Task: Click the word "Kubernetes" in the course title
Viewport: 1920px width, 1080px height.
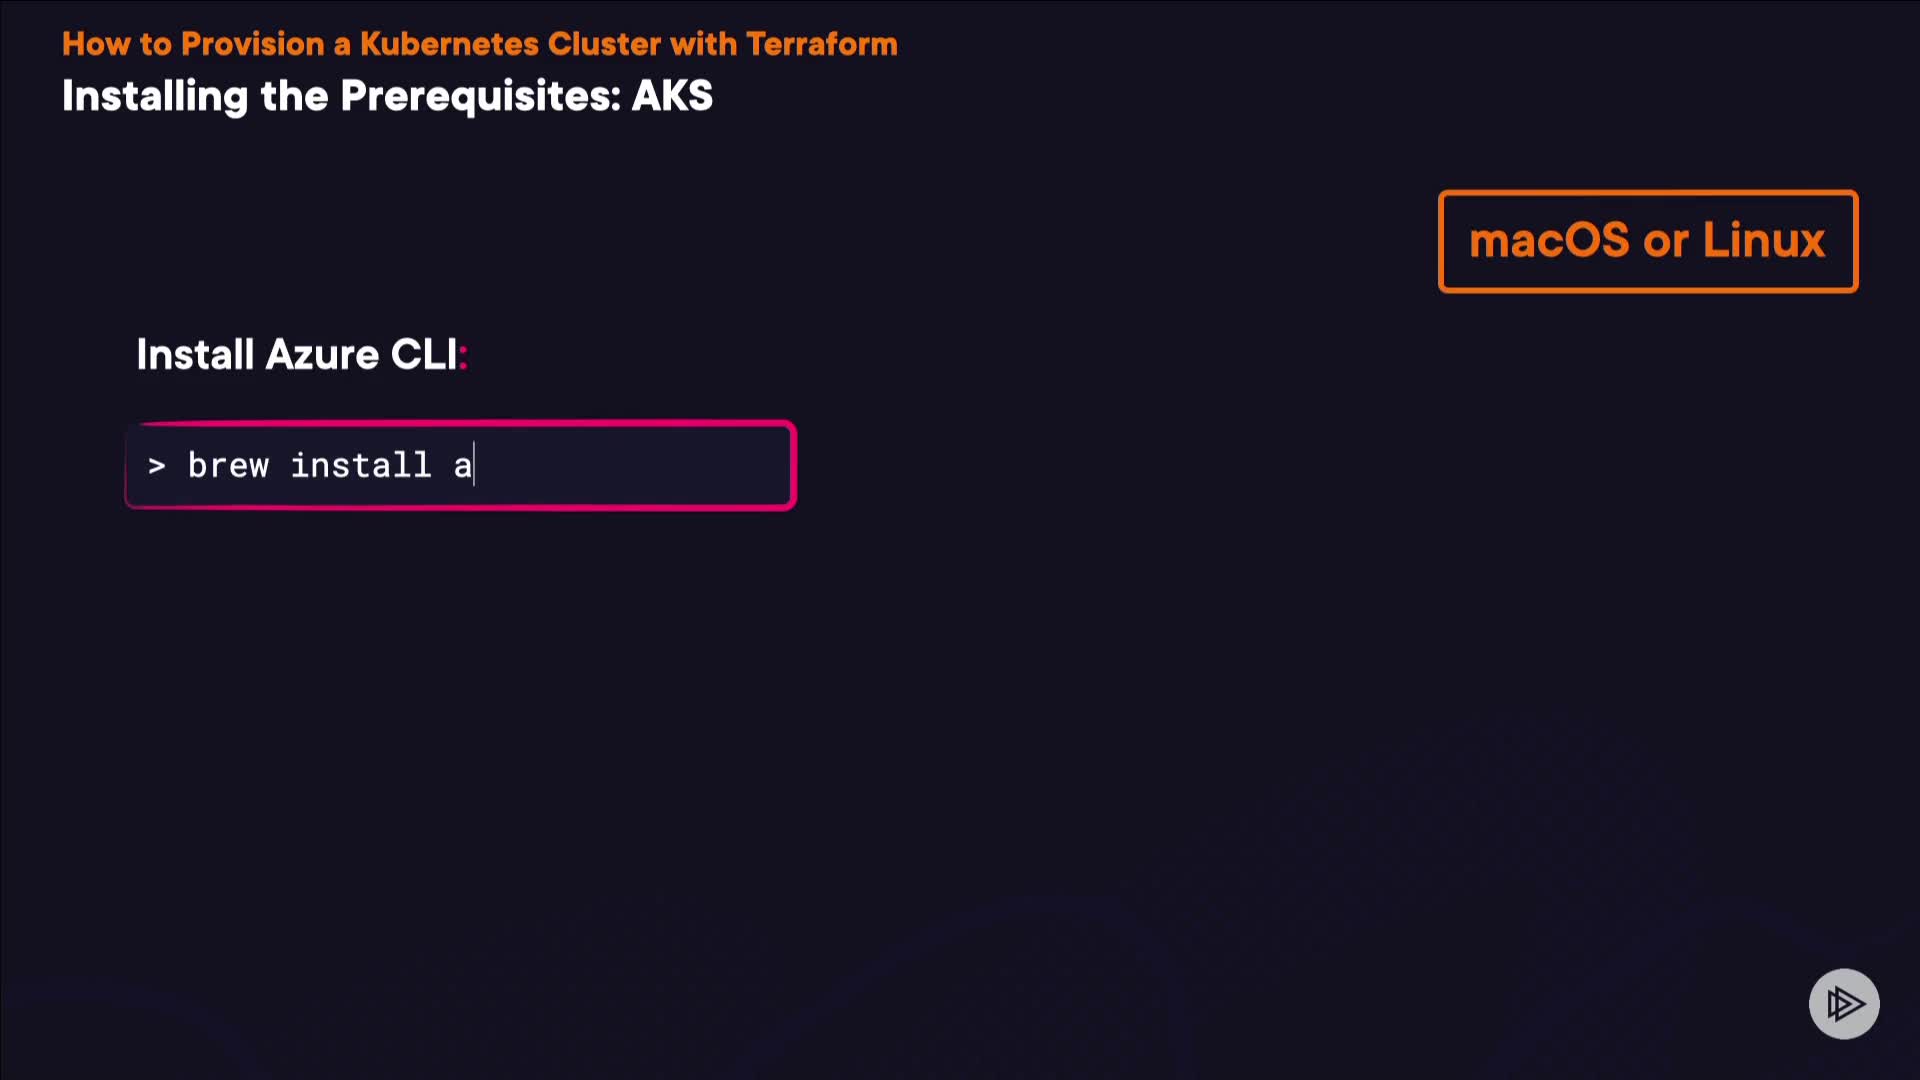Action: [x=449, y=44]
